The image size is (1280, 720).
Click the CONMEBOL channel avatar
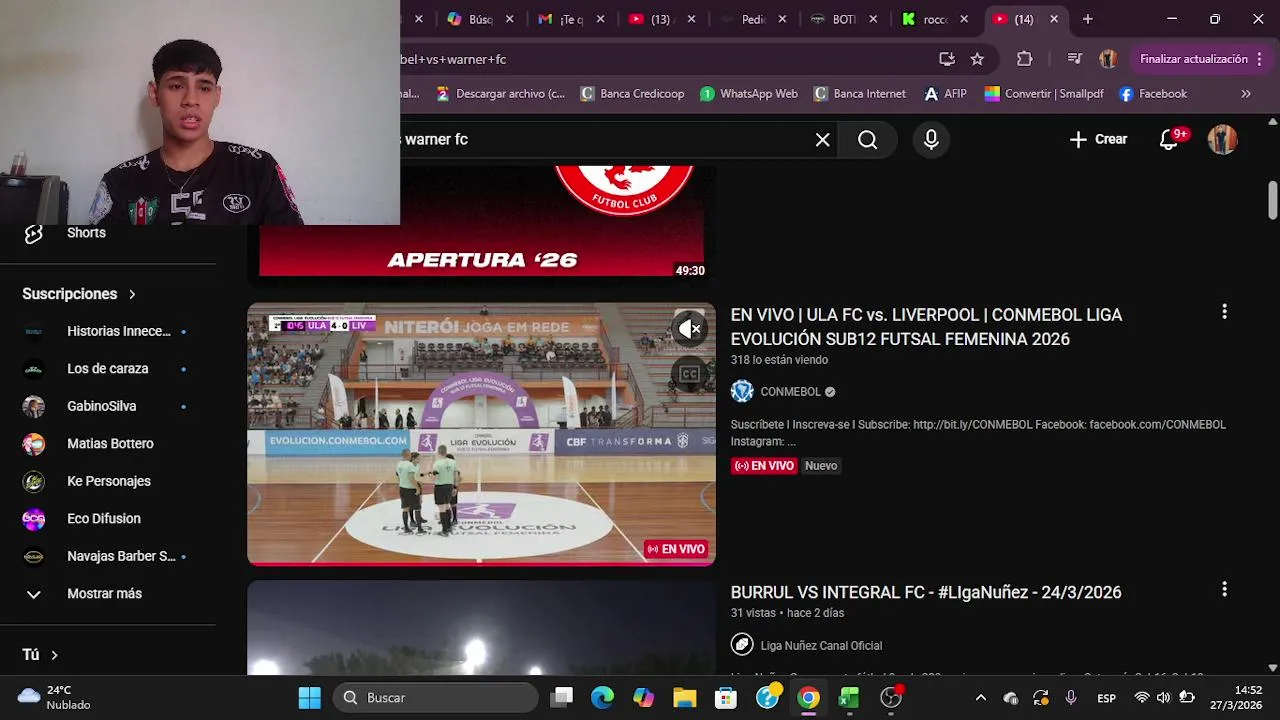pyautogui.click(x=742, y=391)
